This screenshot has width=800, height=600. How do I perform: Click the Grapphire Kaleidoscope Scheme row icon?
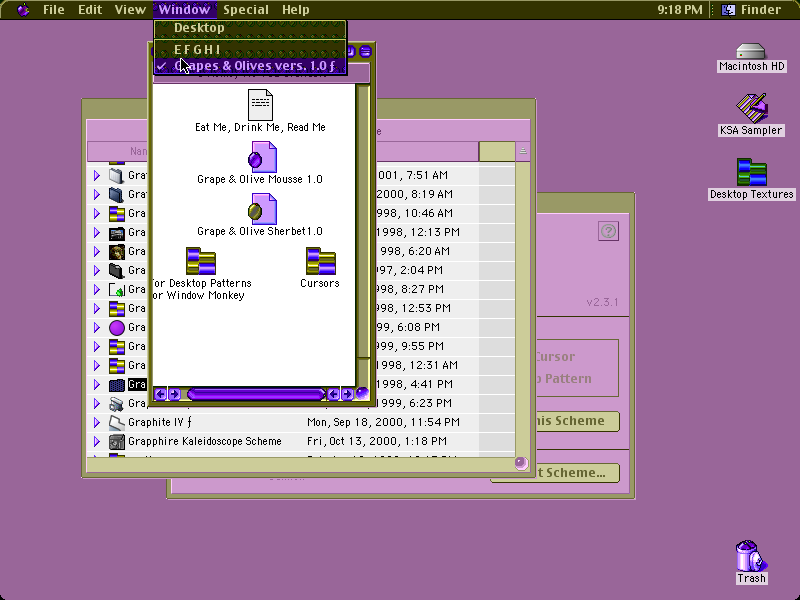[x=117, y=441]
